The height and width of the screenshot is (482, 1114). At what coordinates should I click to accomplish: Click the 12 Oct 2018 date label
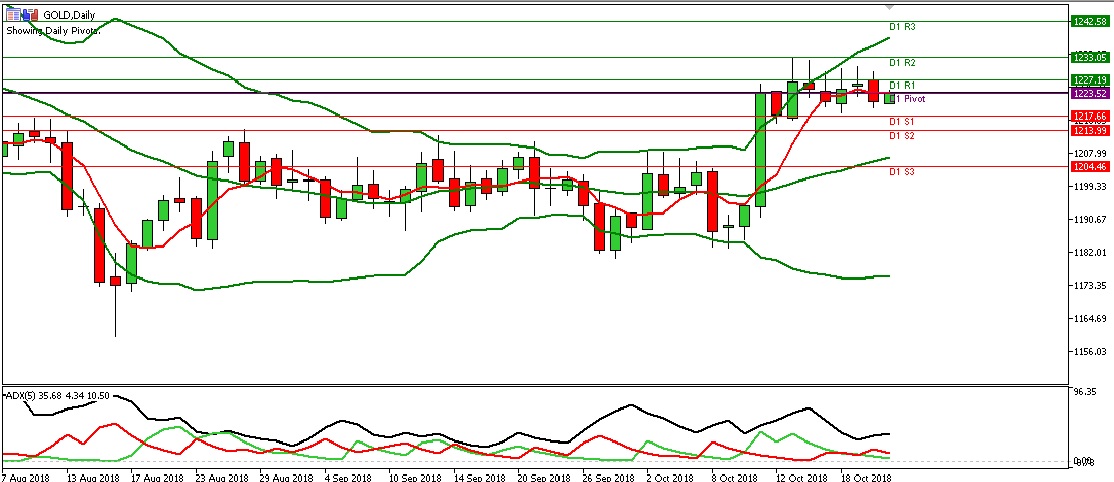pos(802,478)
